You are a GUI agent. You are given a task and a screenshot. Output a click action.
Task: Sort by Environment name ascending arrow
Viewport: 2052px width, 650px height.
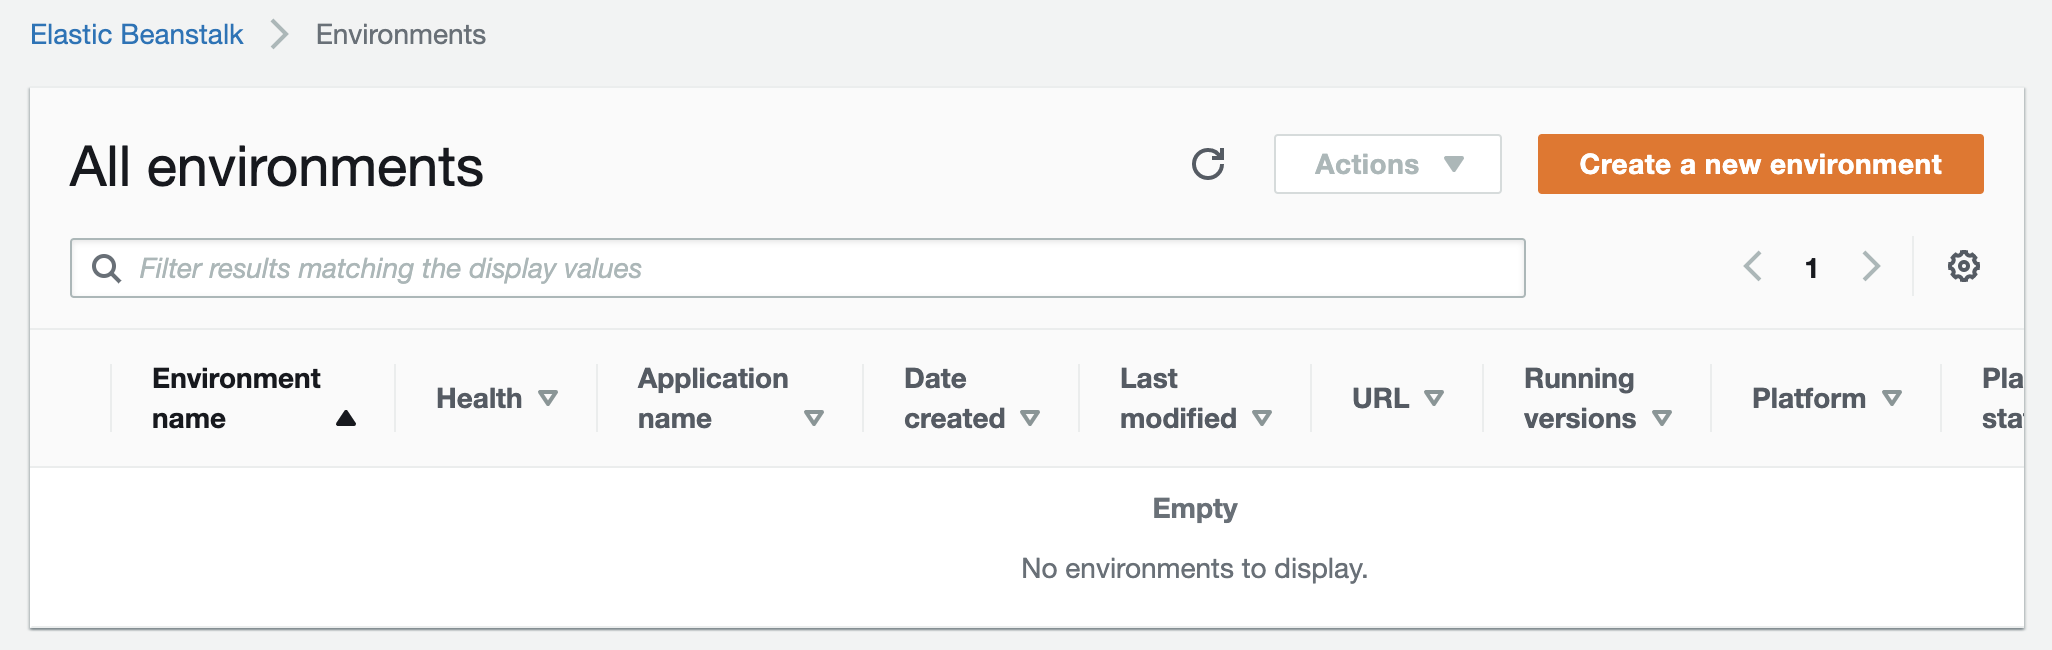pos(346,418)
